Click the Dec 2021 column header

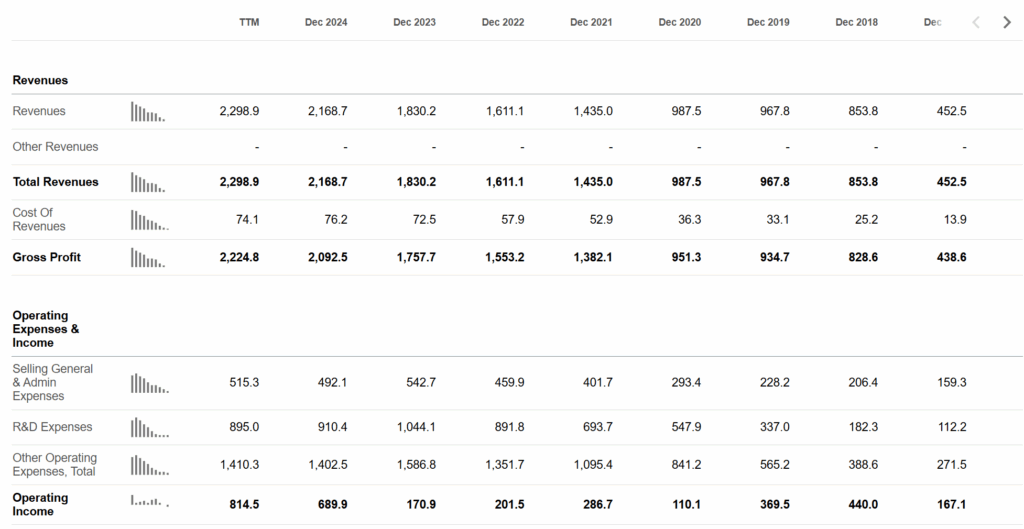pyautogui.click(x=591, y=22)
